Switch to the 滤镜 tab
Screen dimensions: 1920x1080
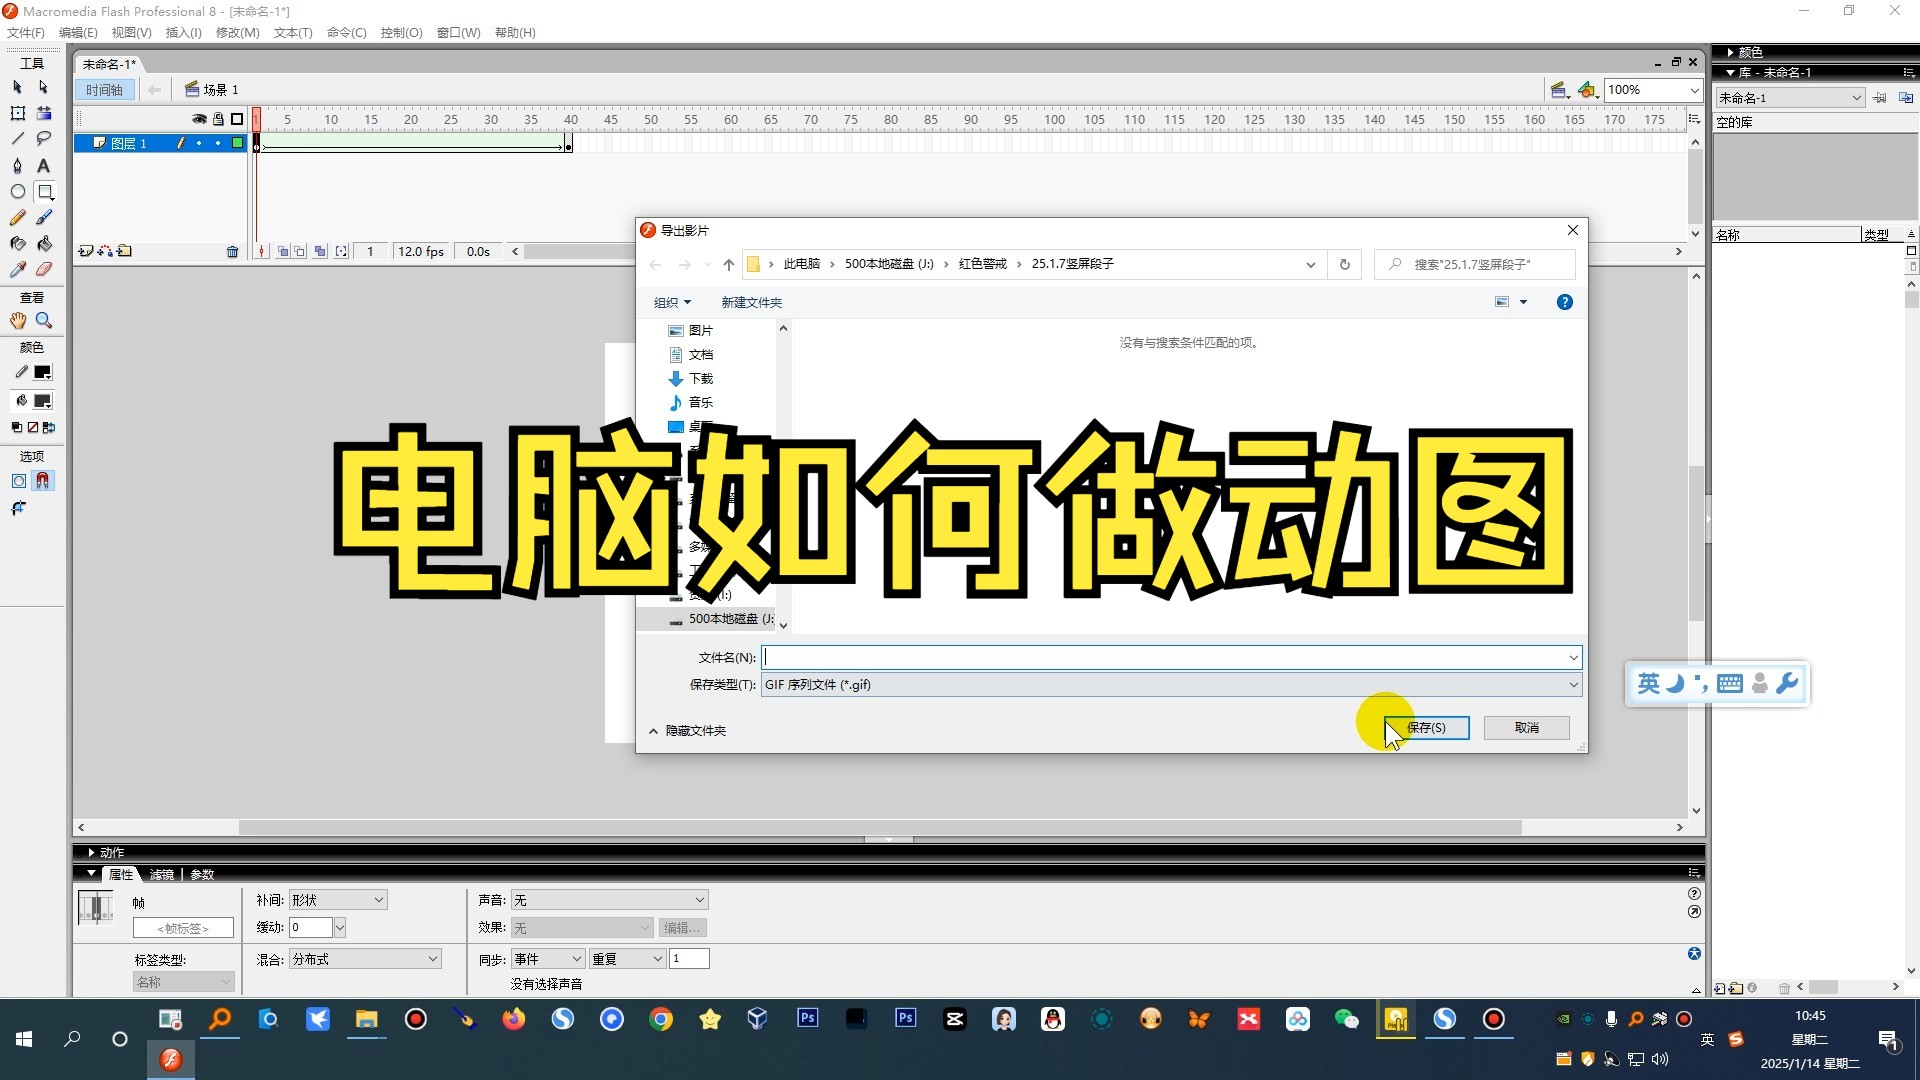161,875
